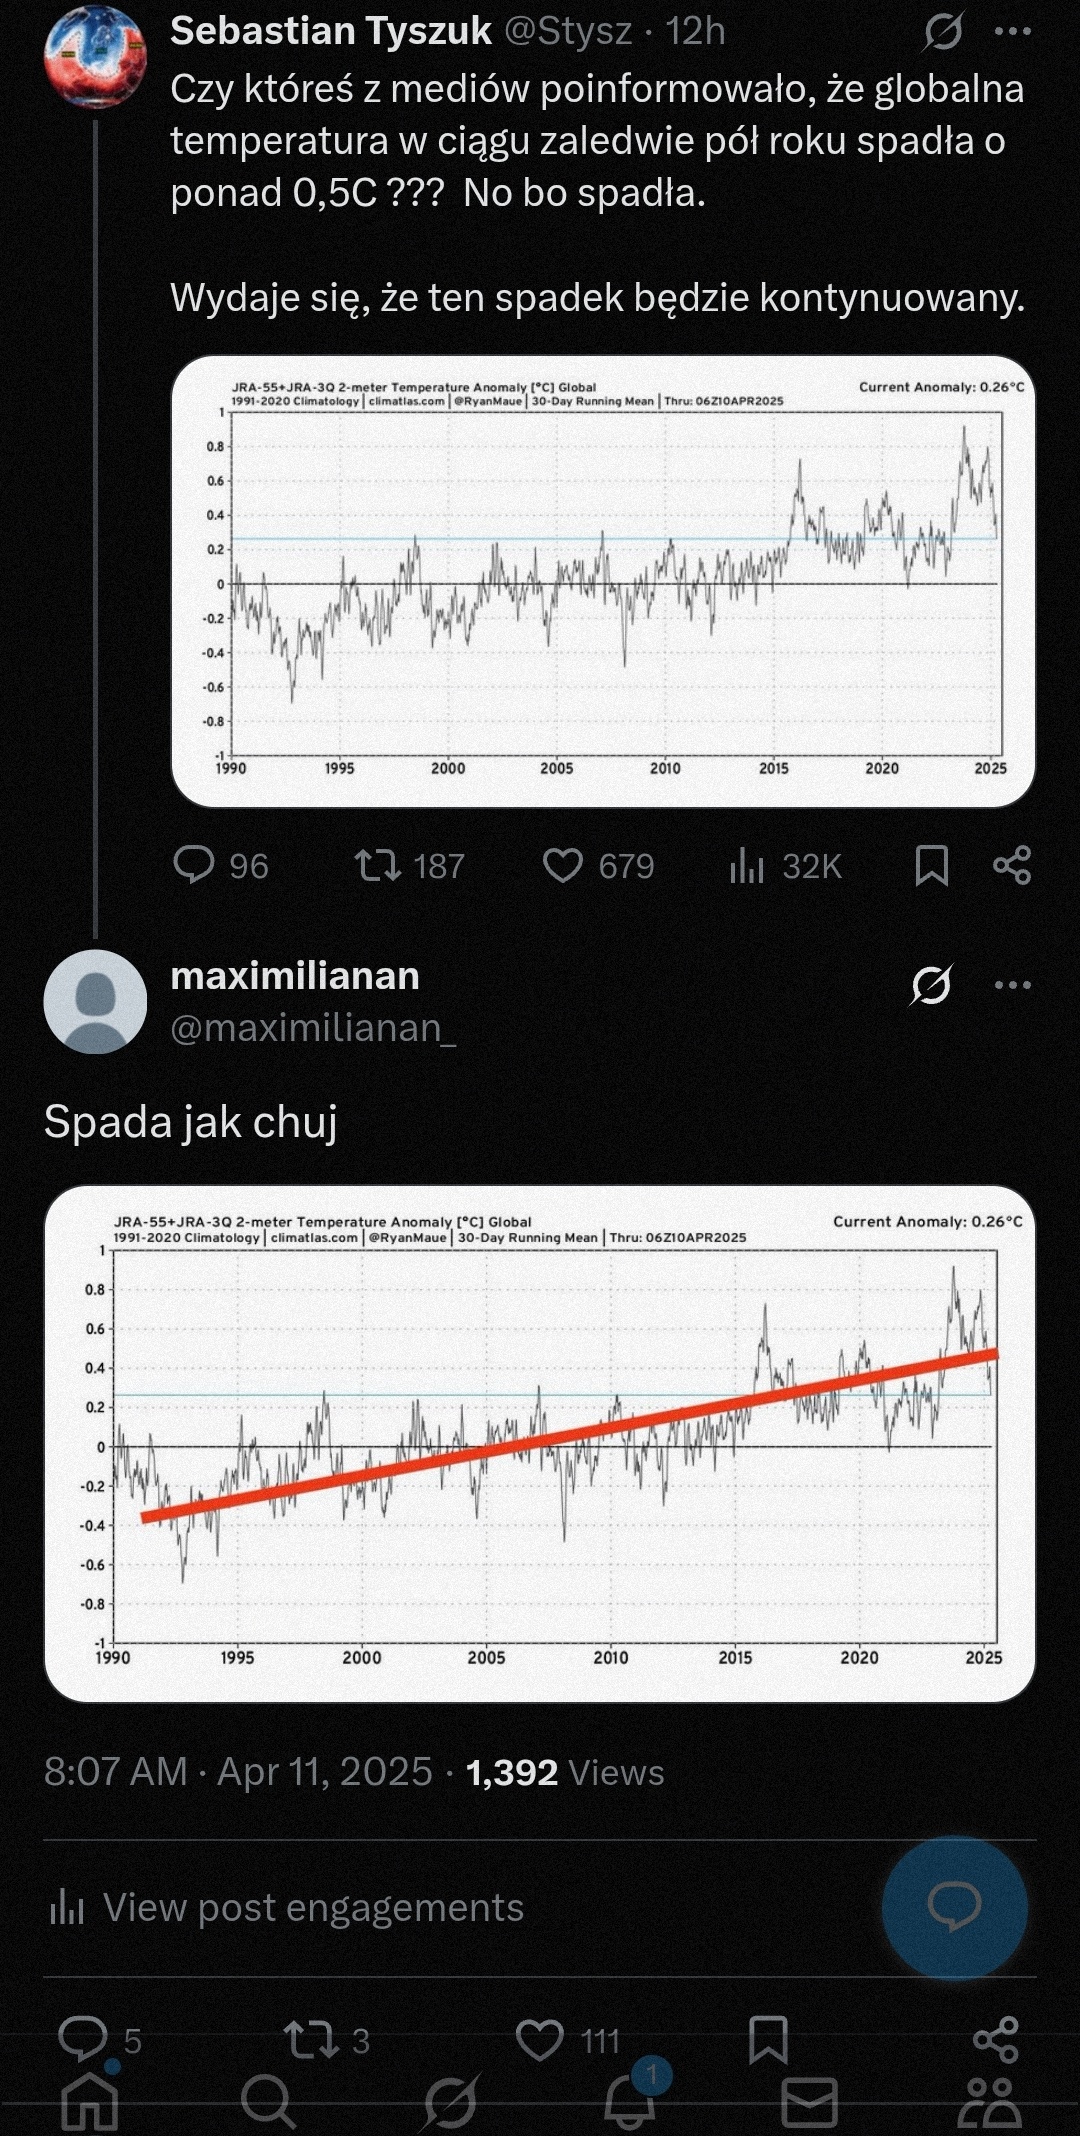The height and width of the screenshot is (2136, 1080).
Task: Open the original temperature anomaly chart image
Action: pos(603,581)
